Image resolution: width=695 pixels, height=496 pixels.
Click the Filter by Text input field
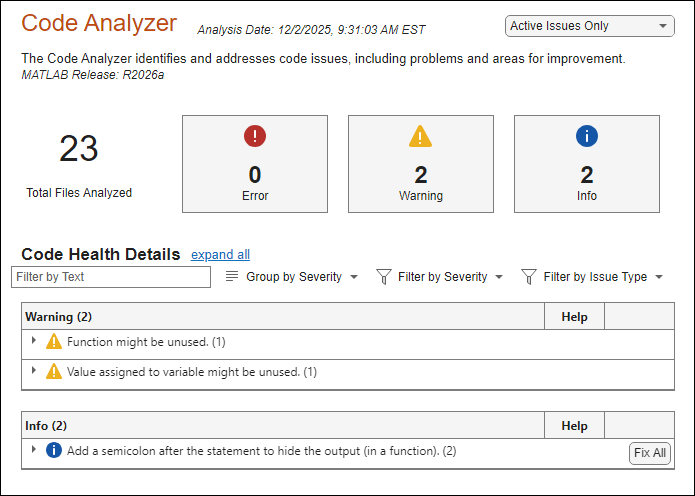click(x=111, y=277)
